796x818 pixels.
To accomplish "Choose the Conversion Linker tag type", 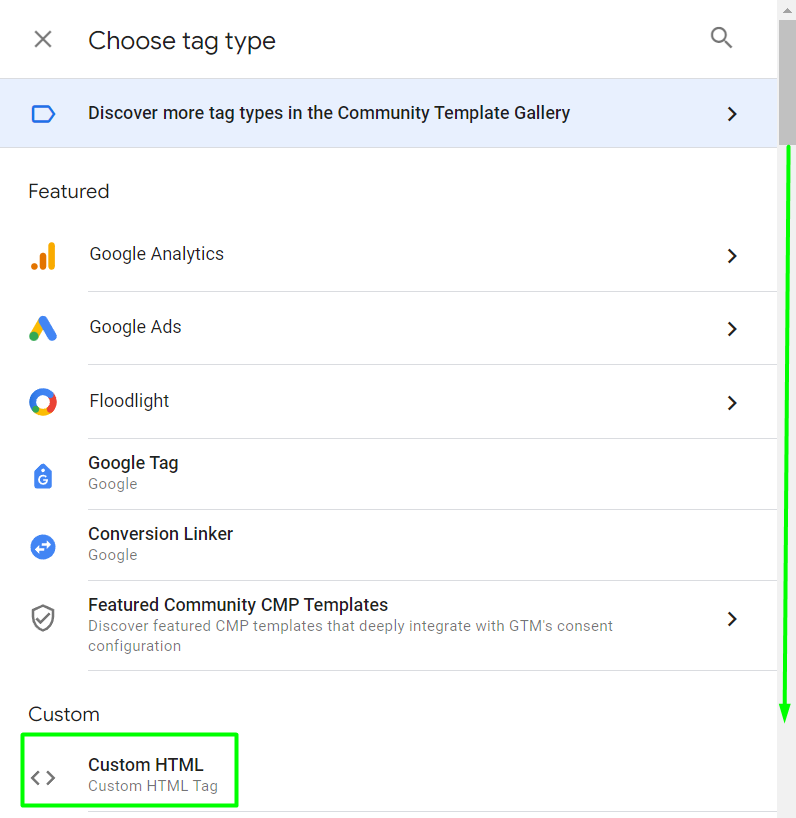I will coord(160,535).
